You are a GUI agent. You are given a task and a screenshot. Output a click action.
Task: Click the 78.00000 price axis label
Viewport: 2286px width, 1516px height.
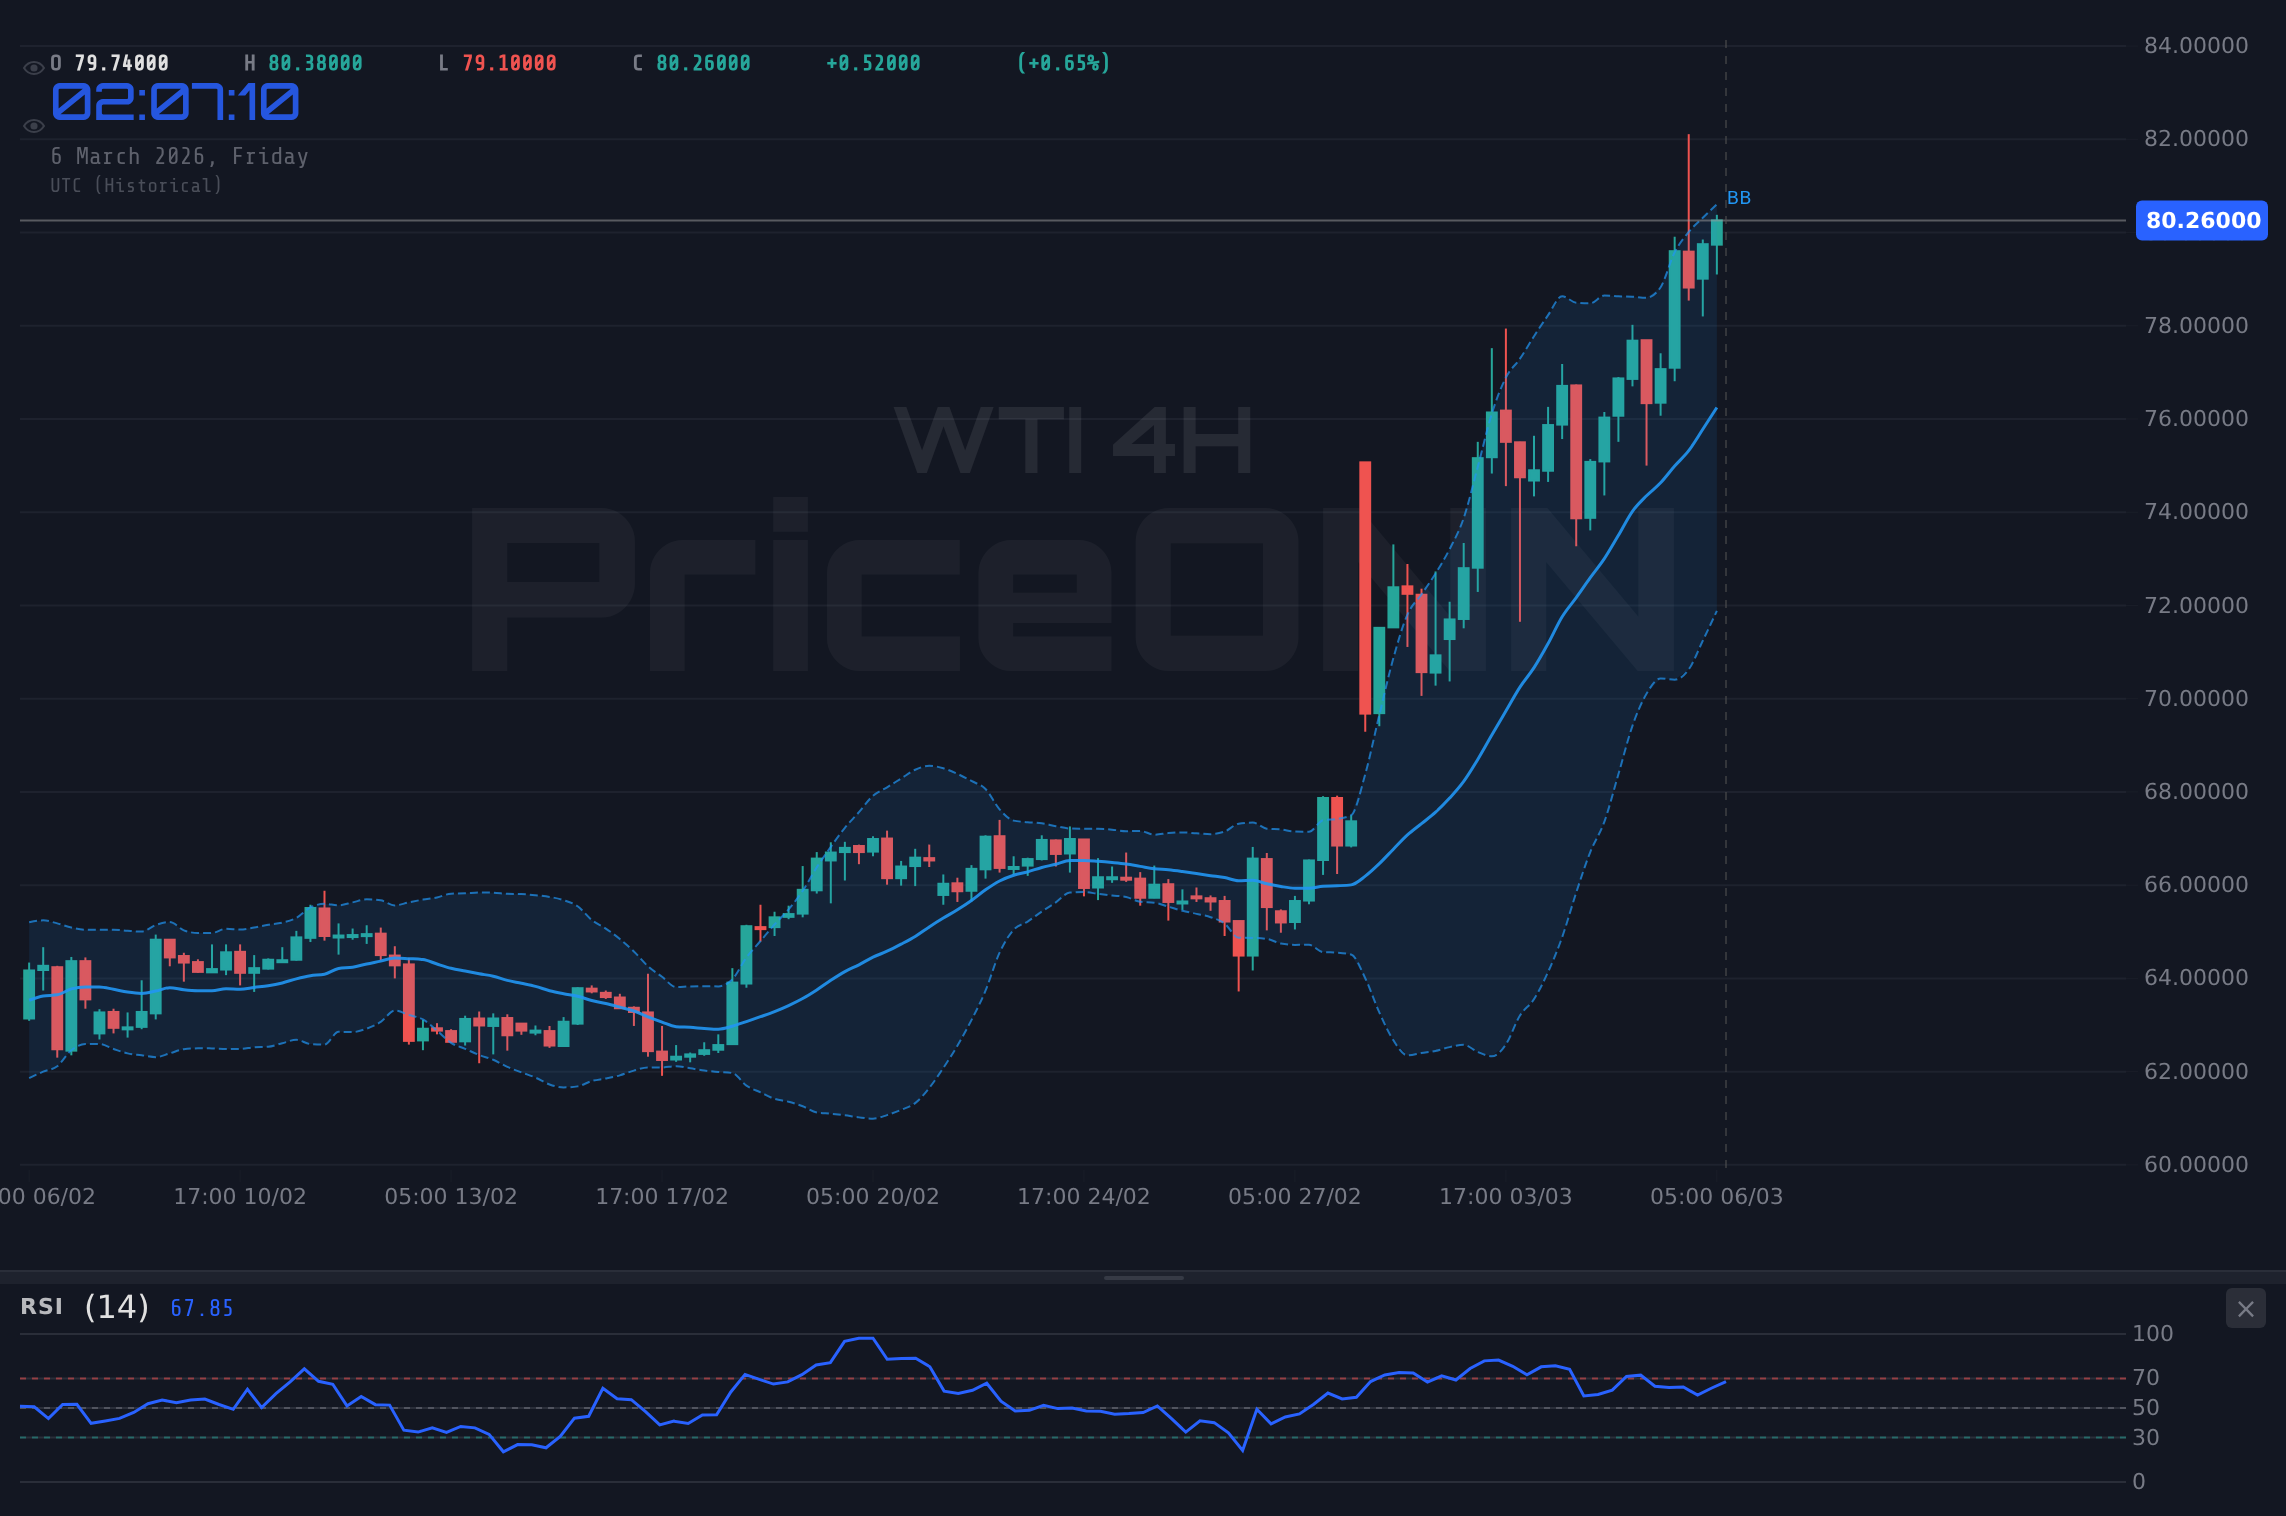pos(2196,326)
